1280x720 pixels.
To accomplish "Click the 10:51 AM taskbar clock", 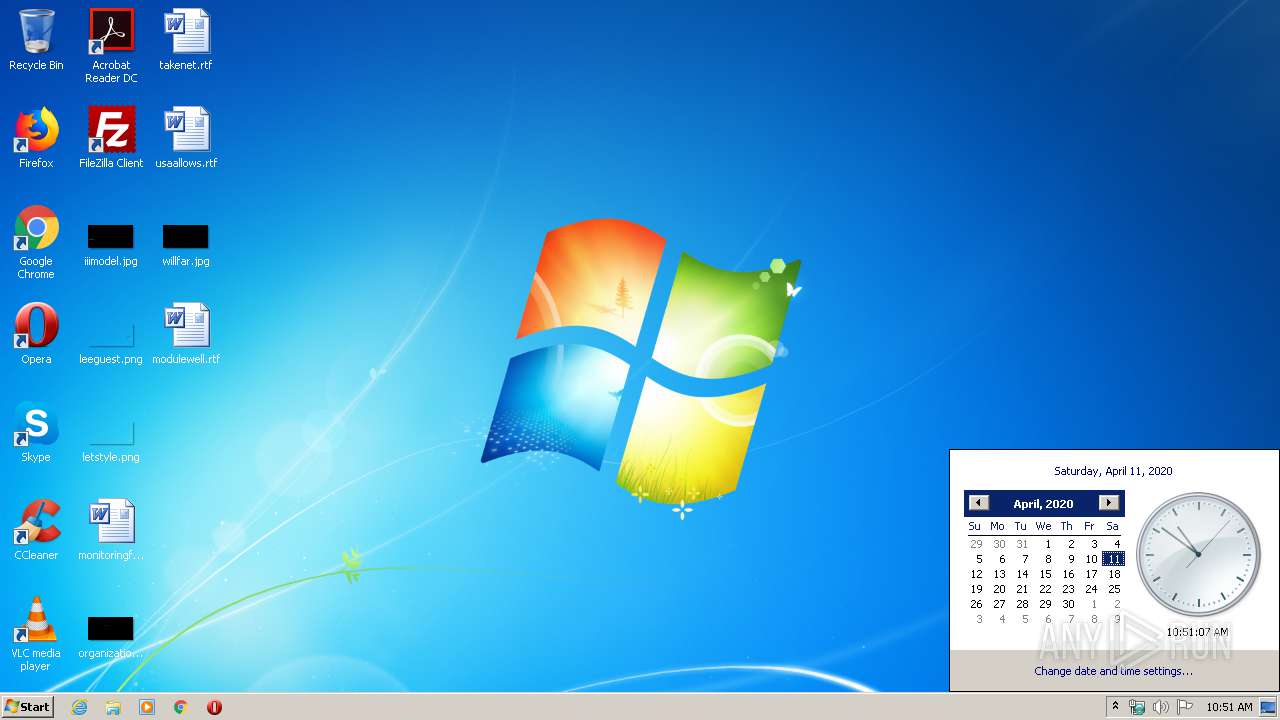I will [x=1229, y=707].
